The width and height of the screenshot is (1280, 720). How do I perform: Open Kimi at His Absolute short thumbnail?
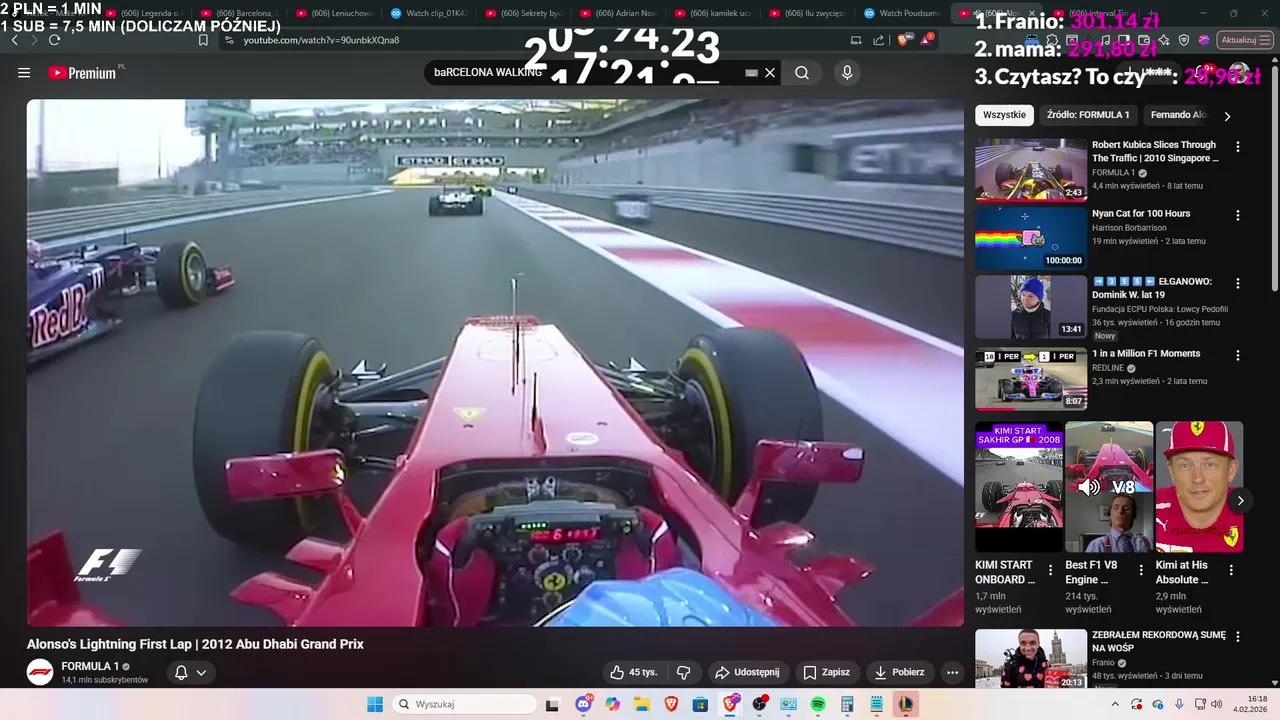[1199, 487]
